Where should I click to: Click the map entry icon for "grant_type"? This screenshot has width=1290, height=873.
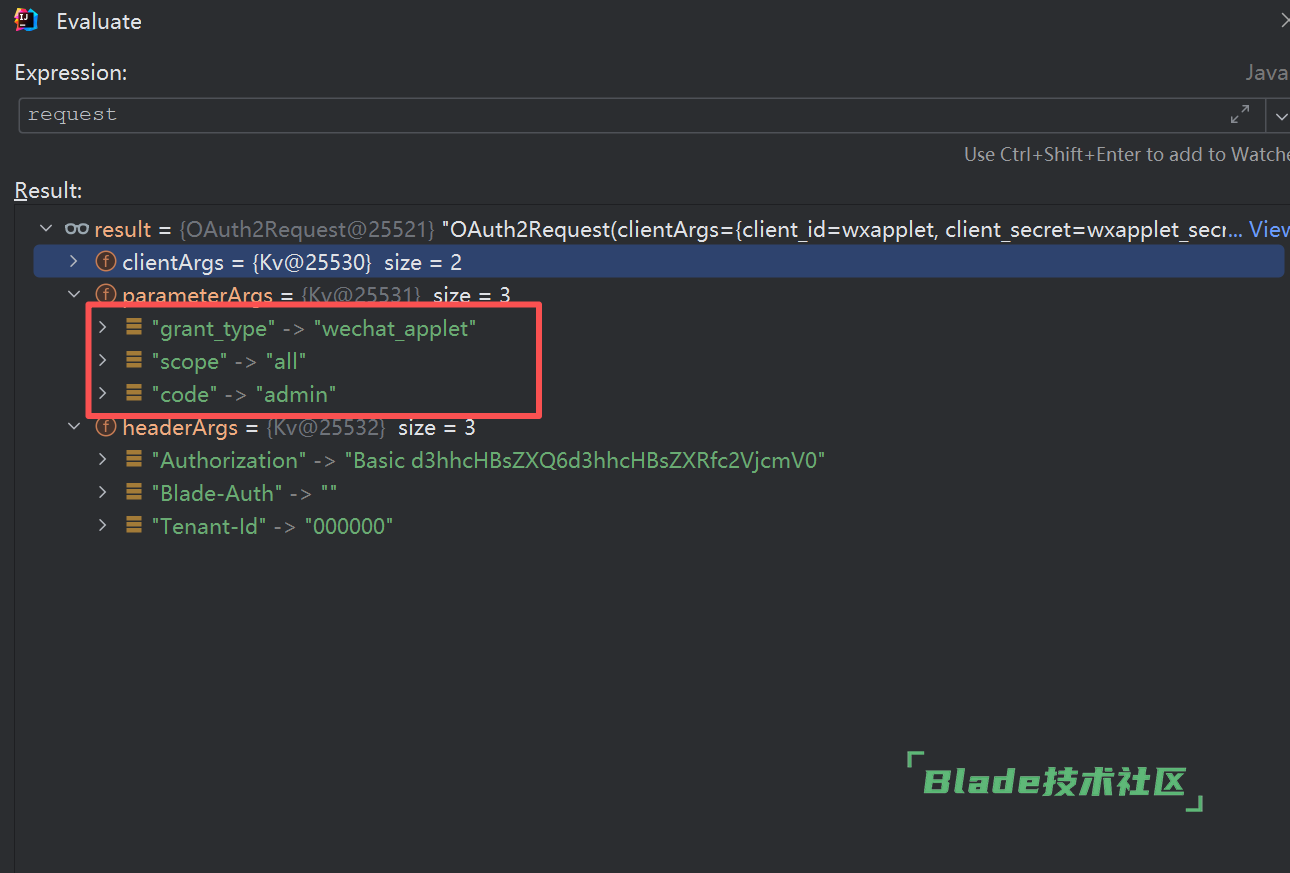[x=133, y=328]
